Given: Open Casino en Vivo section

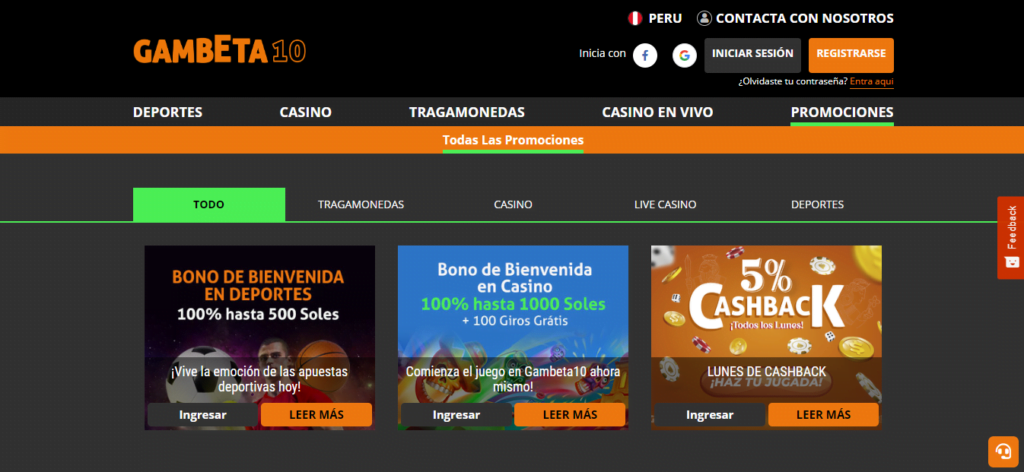Looking at the screenshot, I should (x=658, y=112).
